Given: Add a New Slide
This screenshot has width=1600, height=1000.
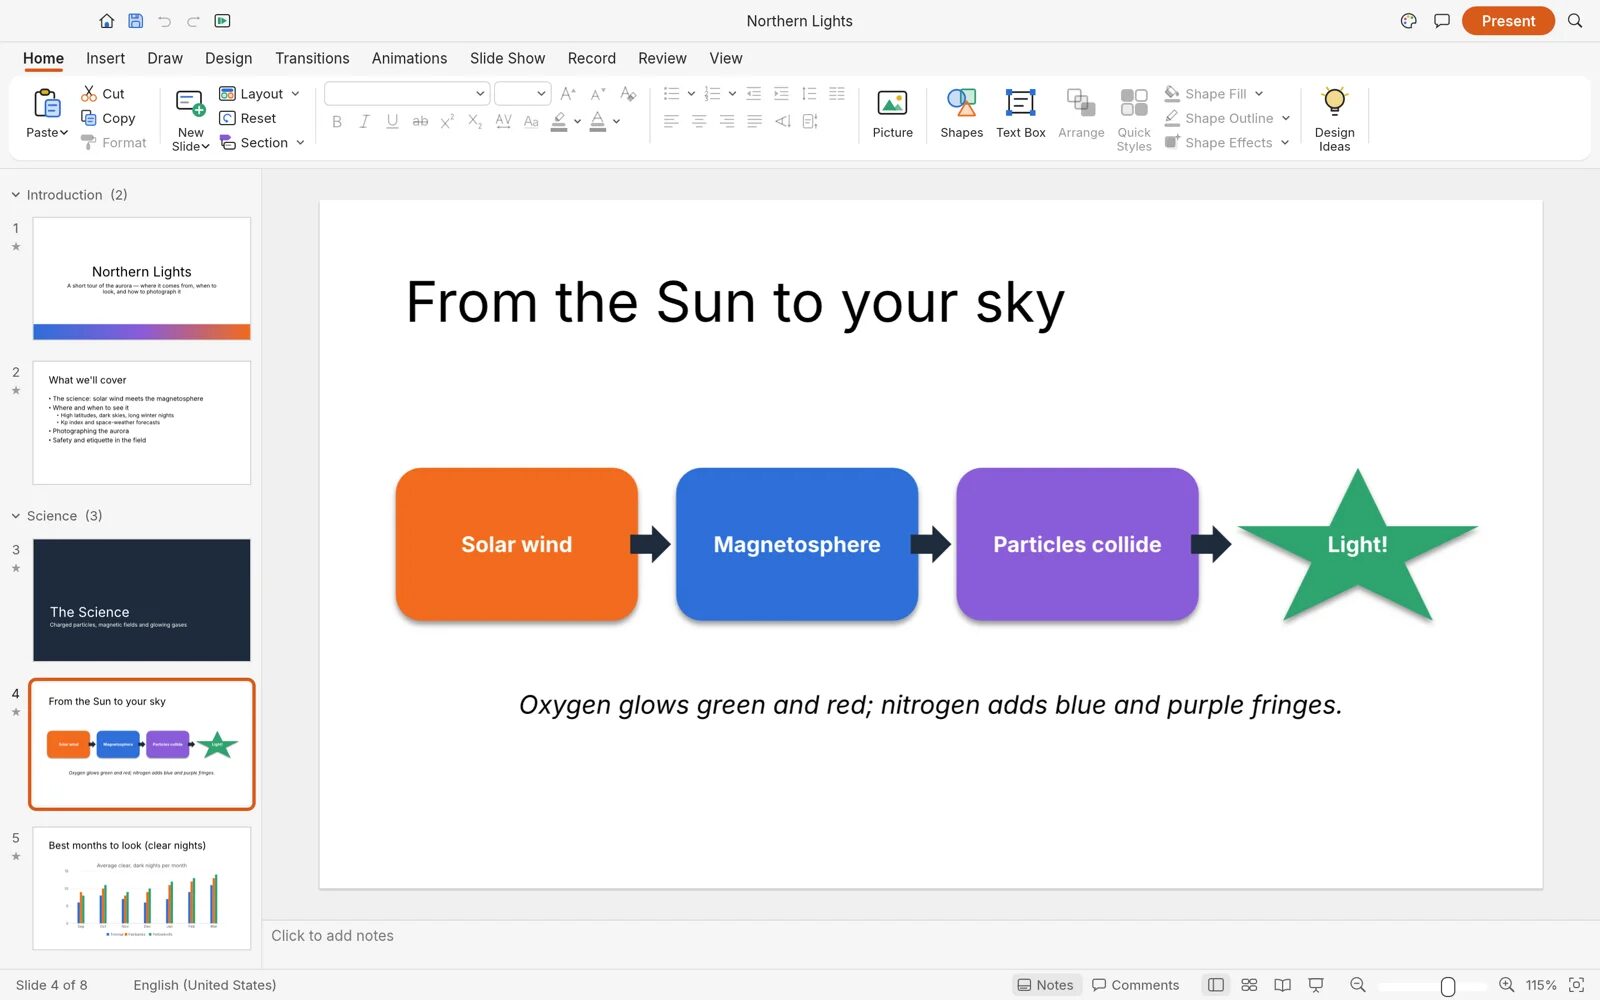Looking at the screenshot, I should 190,120.
